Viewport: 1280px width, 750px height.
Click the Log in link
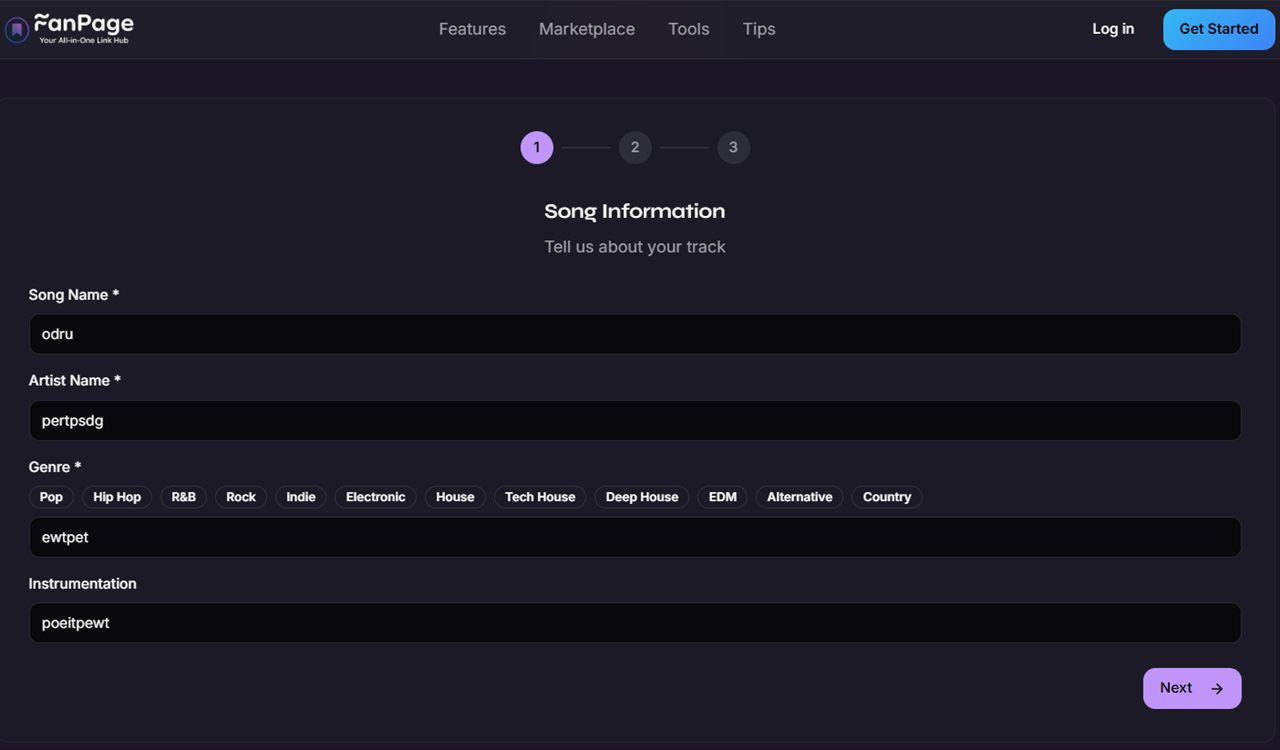click(1113, 29)
